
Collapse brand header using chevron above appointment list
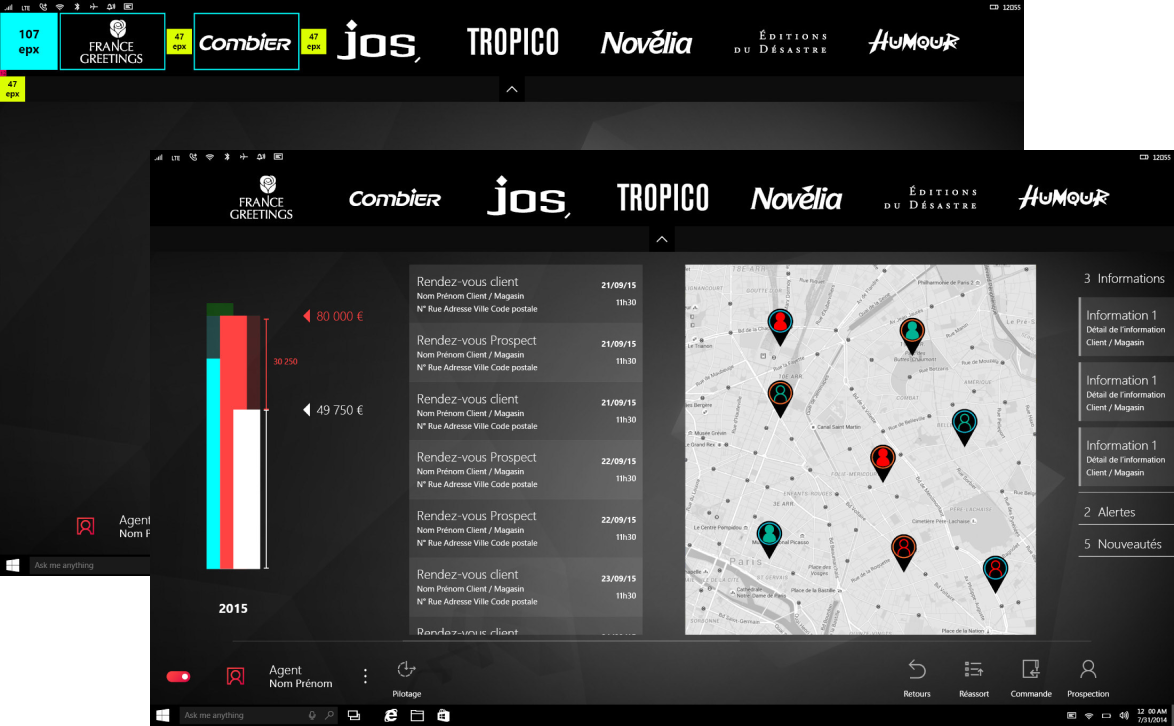tap(661, 239)
